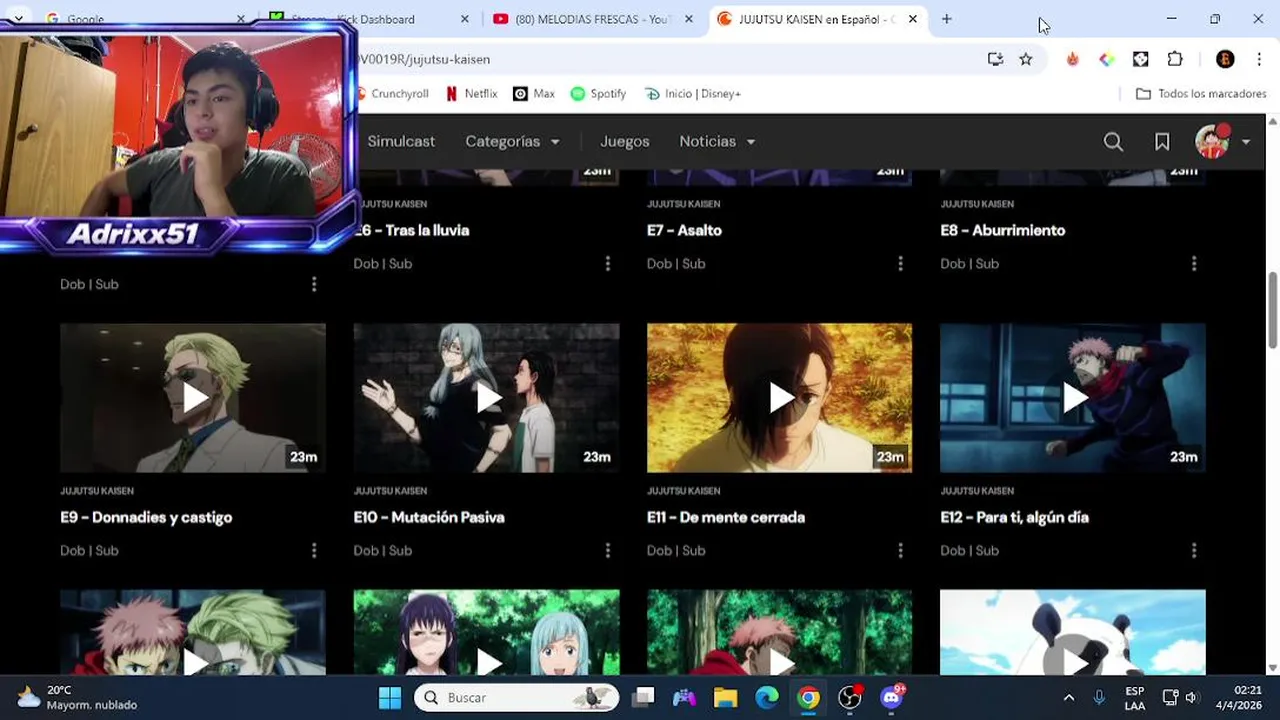Screen dimensions: 1280x720
Task: Open Microsoft Edge from the taskbar
Action: (x=767, y=697)
